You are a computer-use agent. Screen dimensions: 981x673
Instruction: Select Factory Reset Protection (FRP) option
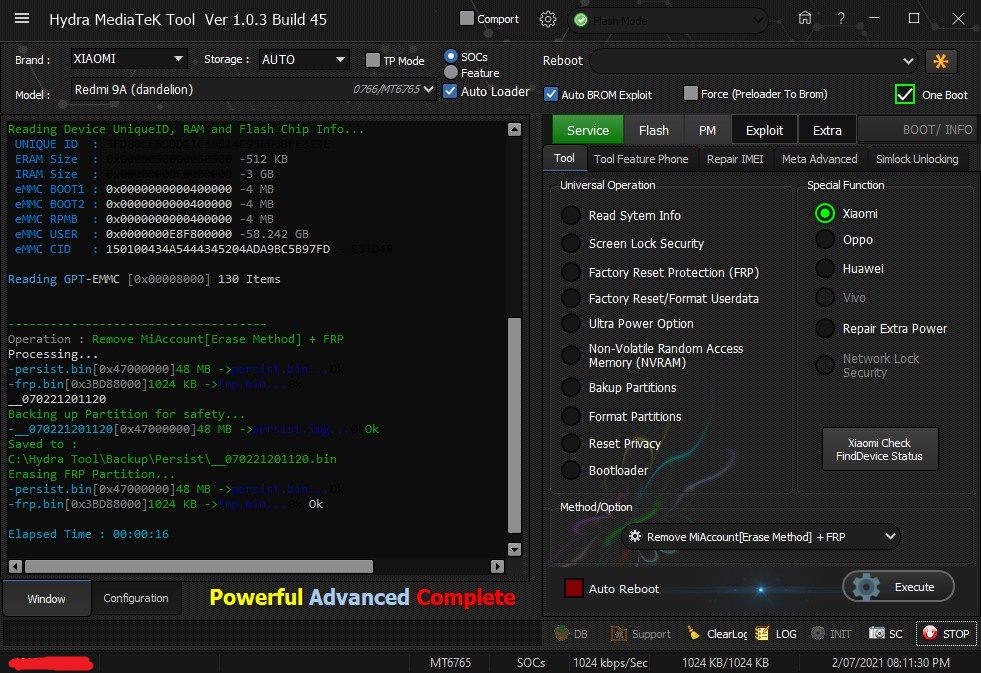point(570,272)
